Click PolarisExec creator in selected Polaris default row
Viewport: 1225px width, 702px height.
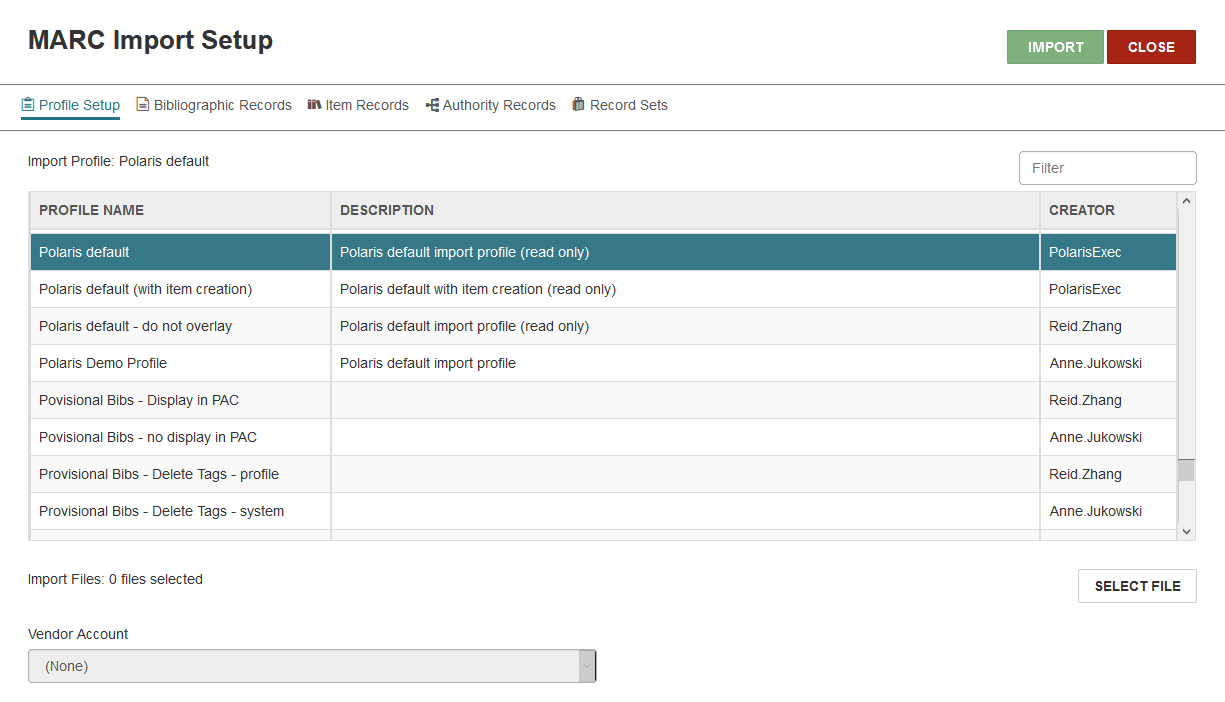[1085, 252]
